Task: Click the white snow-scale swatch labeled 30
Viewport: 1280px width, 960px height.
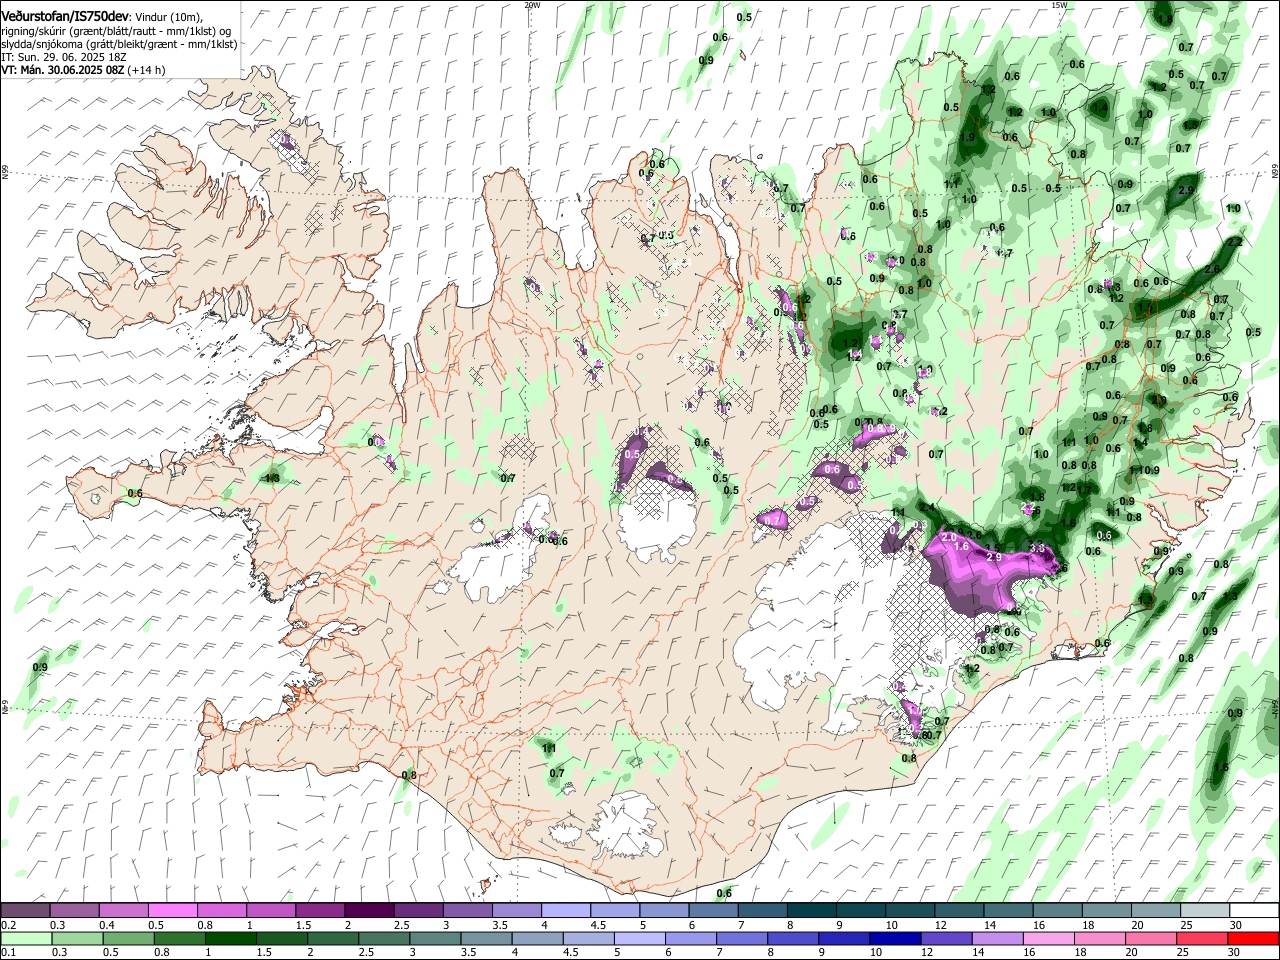Action: [x=1255, y=910]
